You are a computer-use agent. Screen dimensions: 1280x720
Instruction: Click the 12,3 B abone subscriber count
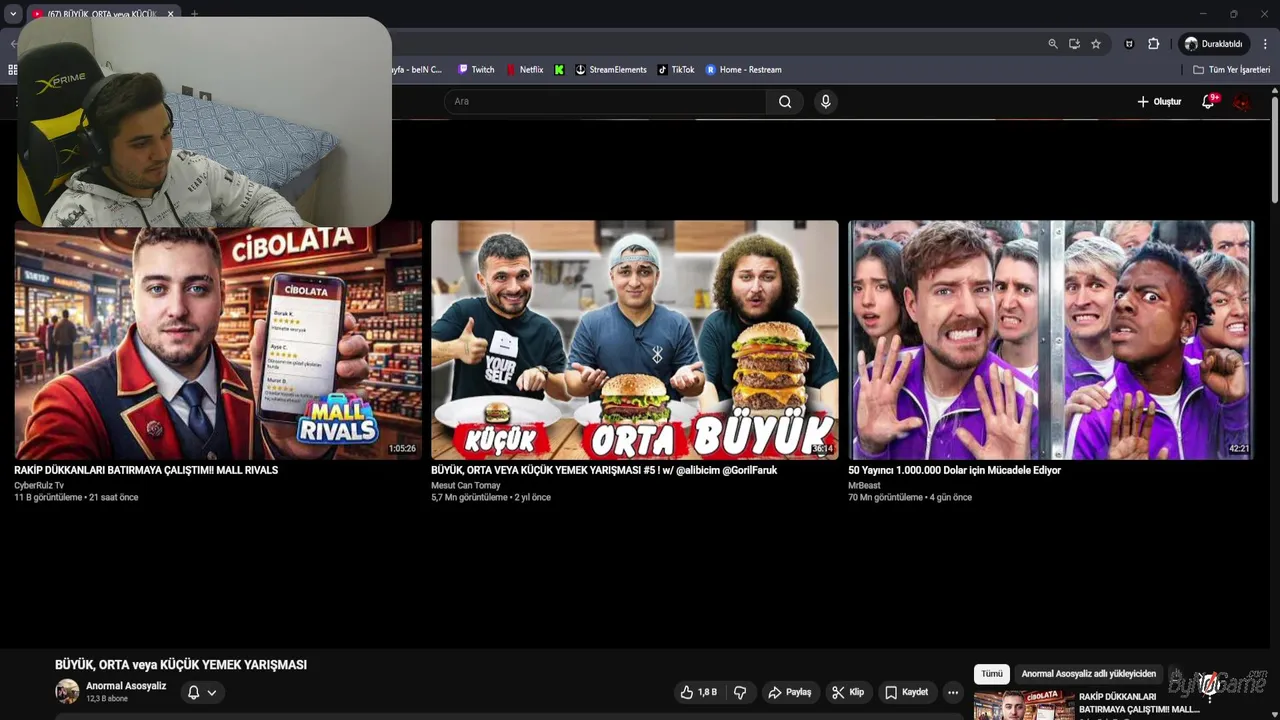[x=107, y=699]
